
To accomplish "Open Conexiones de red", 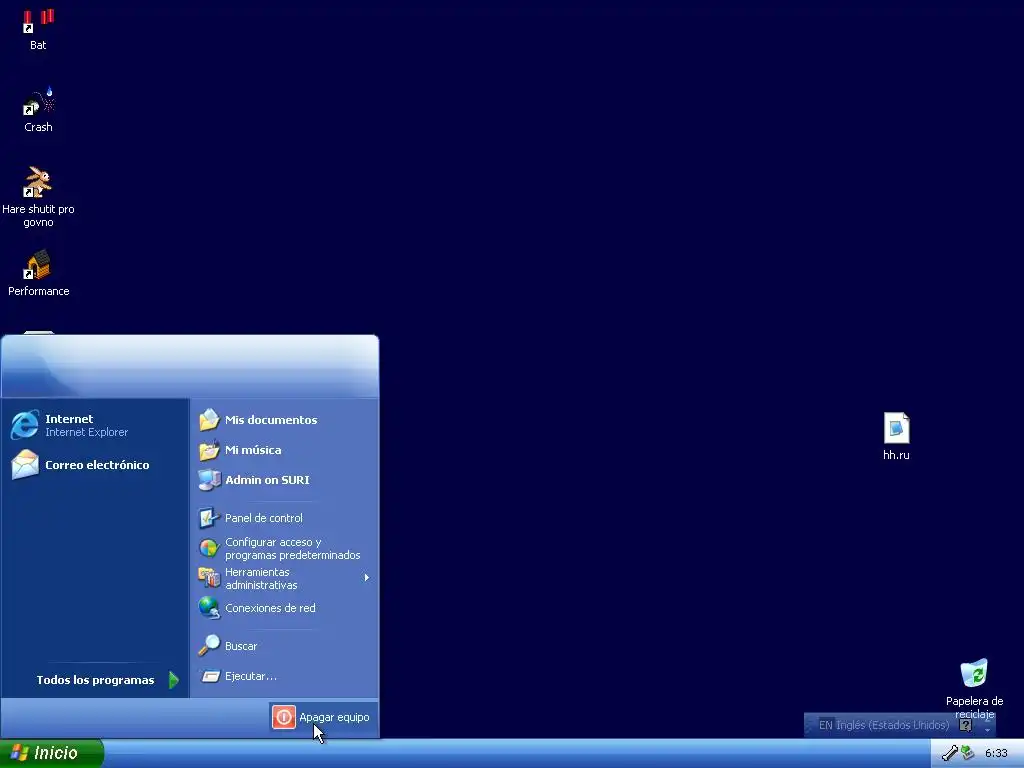I will [285, 608].
